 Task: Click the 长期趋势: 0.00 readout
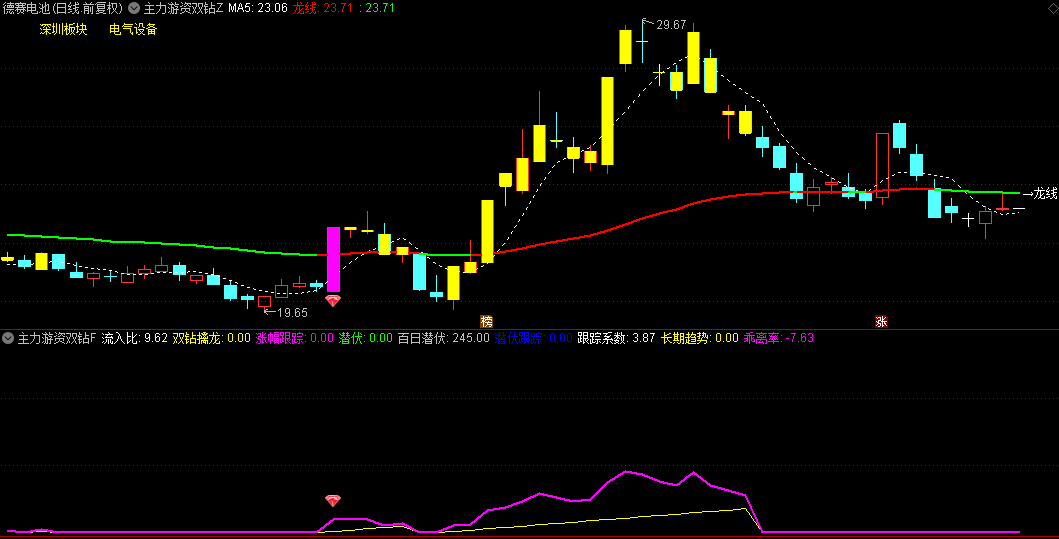(700, 338)
